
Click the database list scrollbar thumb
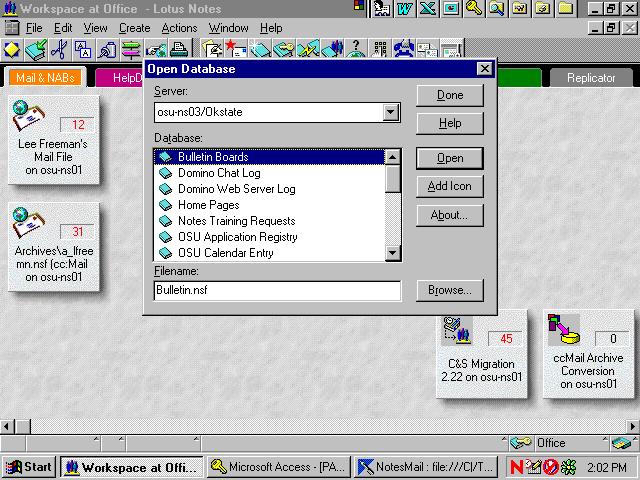393,179
